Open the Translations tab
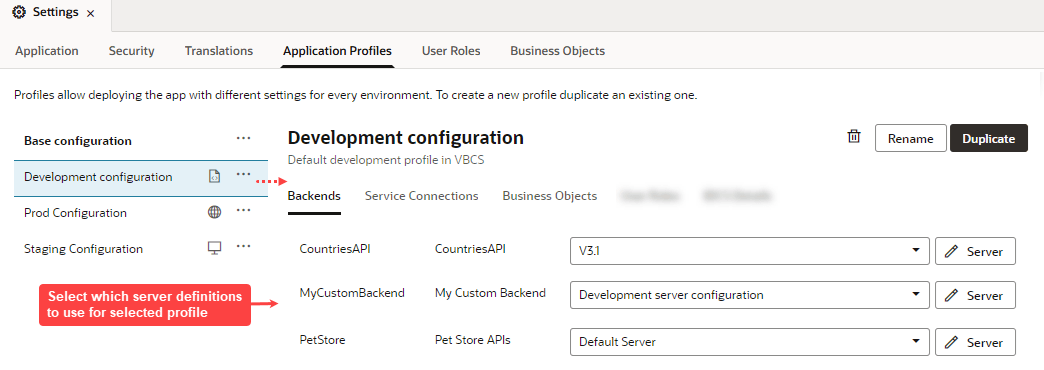The width and height of the screenshot is (1044, 370). [219, 51]
